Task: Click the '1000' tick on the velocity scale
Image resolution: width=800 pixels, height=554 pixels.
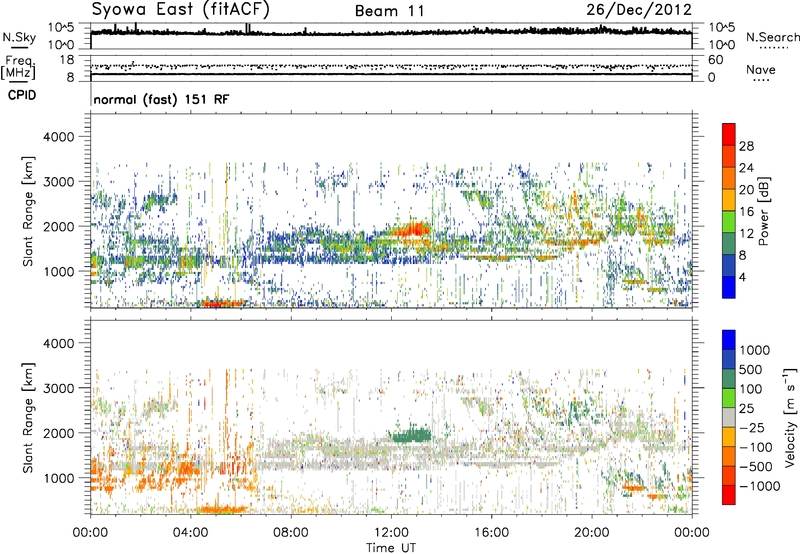Action: click(x=755, y=350)
